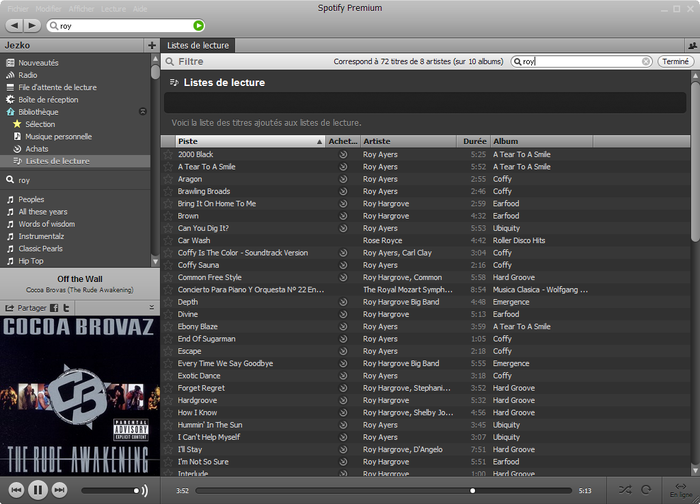The image size is (700, 504).
Task: Go forward with the right navigation arrow
Action: point(32,25)
